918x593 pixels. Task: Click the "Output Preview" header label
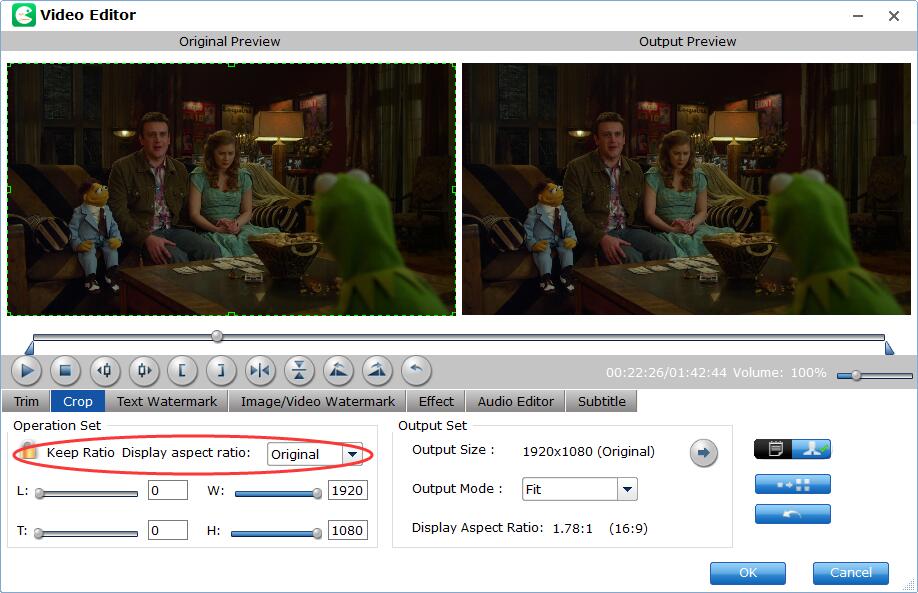(x=687, y=42)
